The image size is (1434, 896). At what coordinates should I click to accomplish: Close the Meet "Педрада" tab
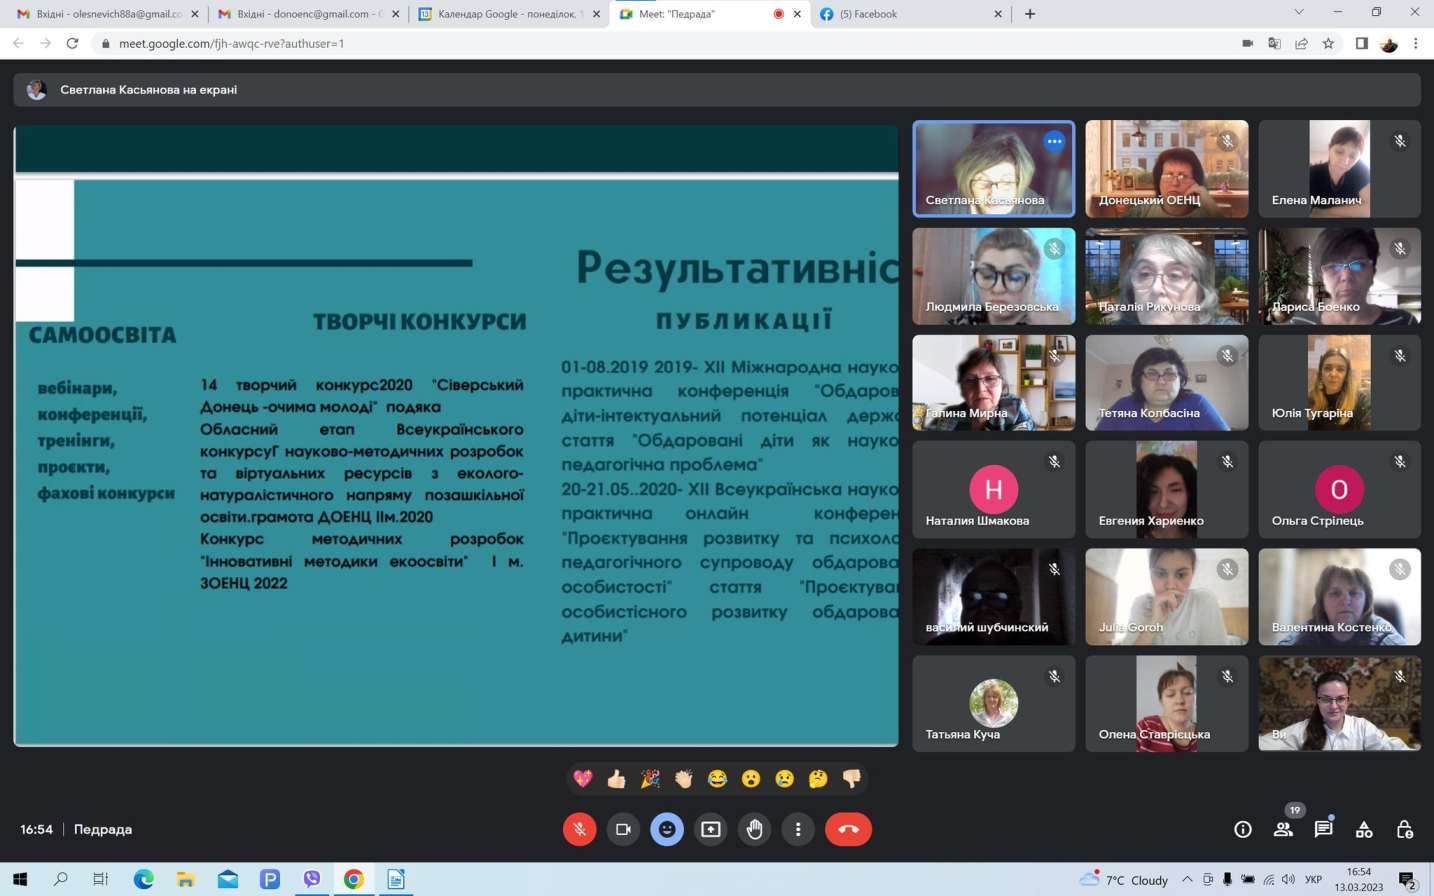797,14
